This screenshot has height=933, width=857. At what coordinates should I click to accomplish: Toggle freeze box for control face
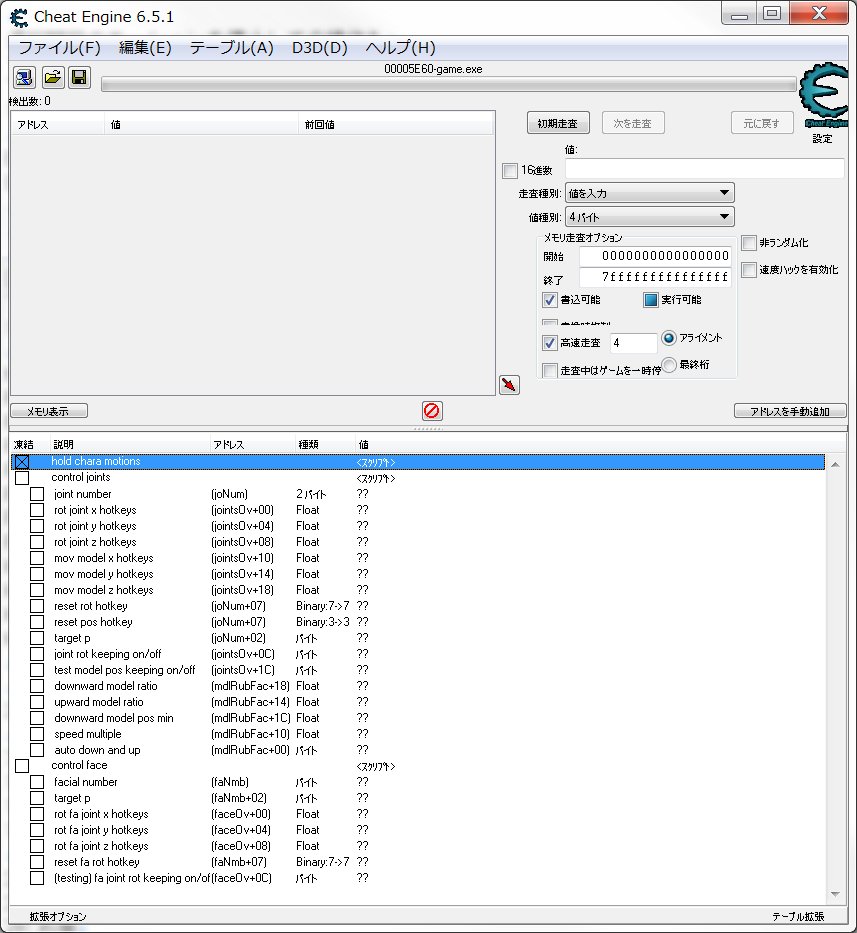click(22, 766)
